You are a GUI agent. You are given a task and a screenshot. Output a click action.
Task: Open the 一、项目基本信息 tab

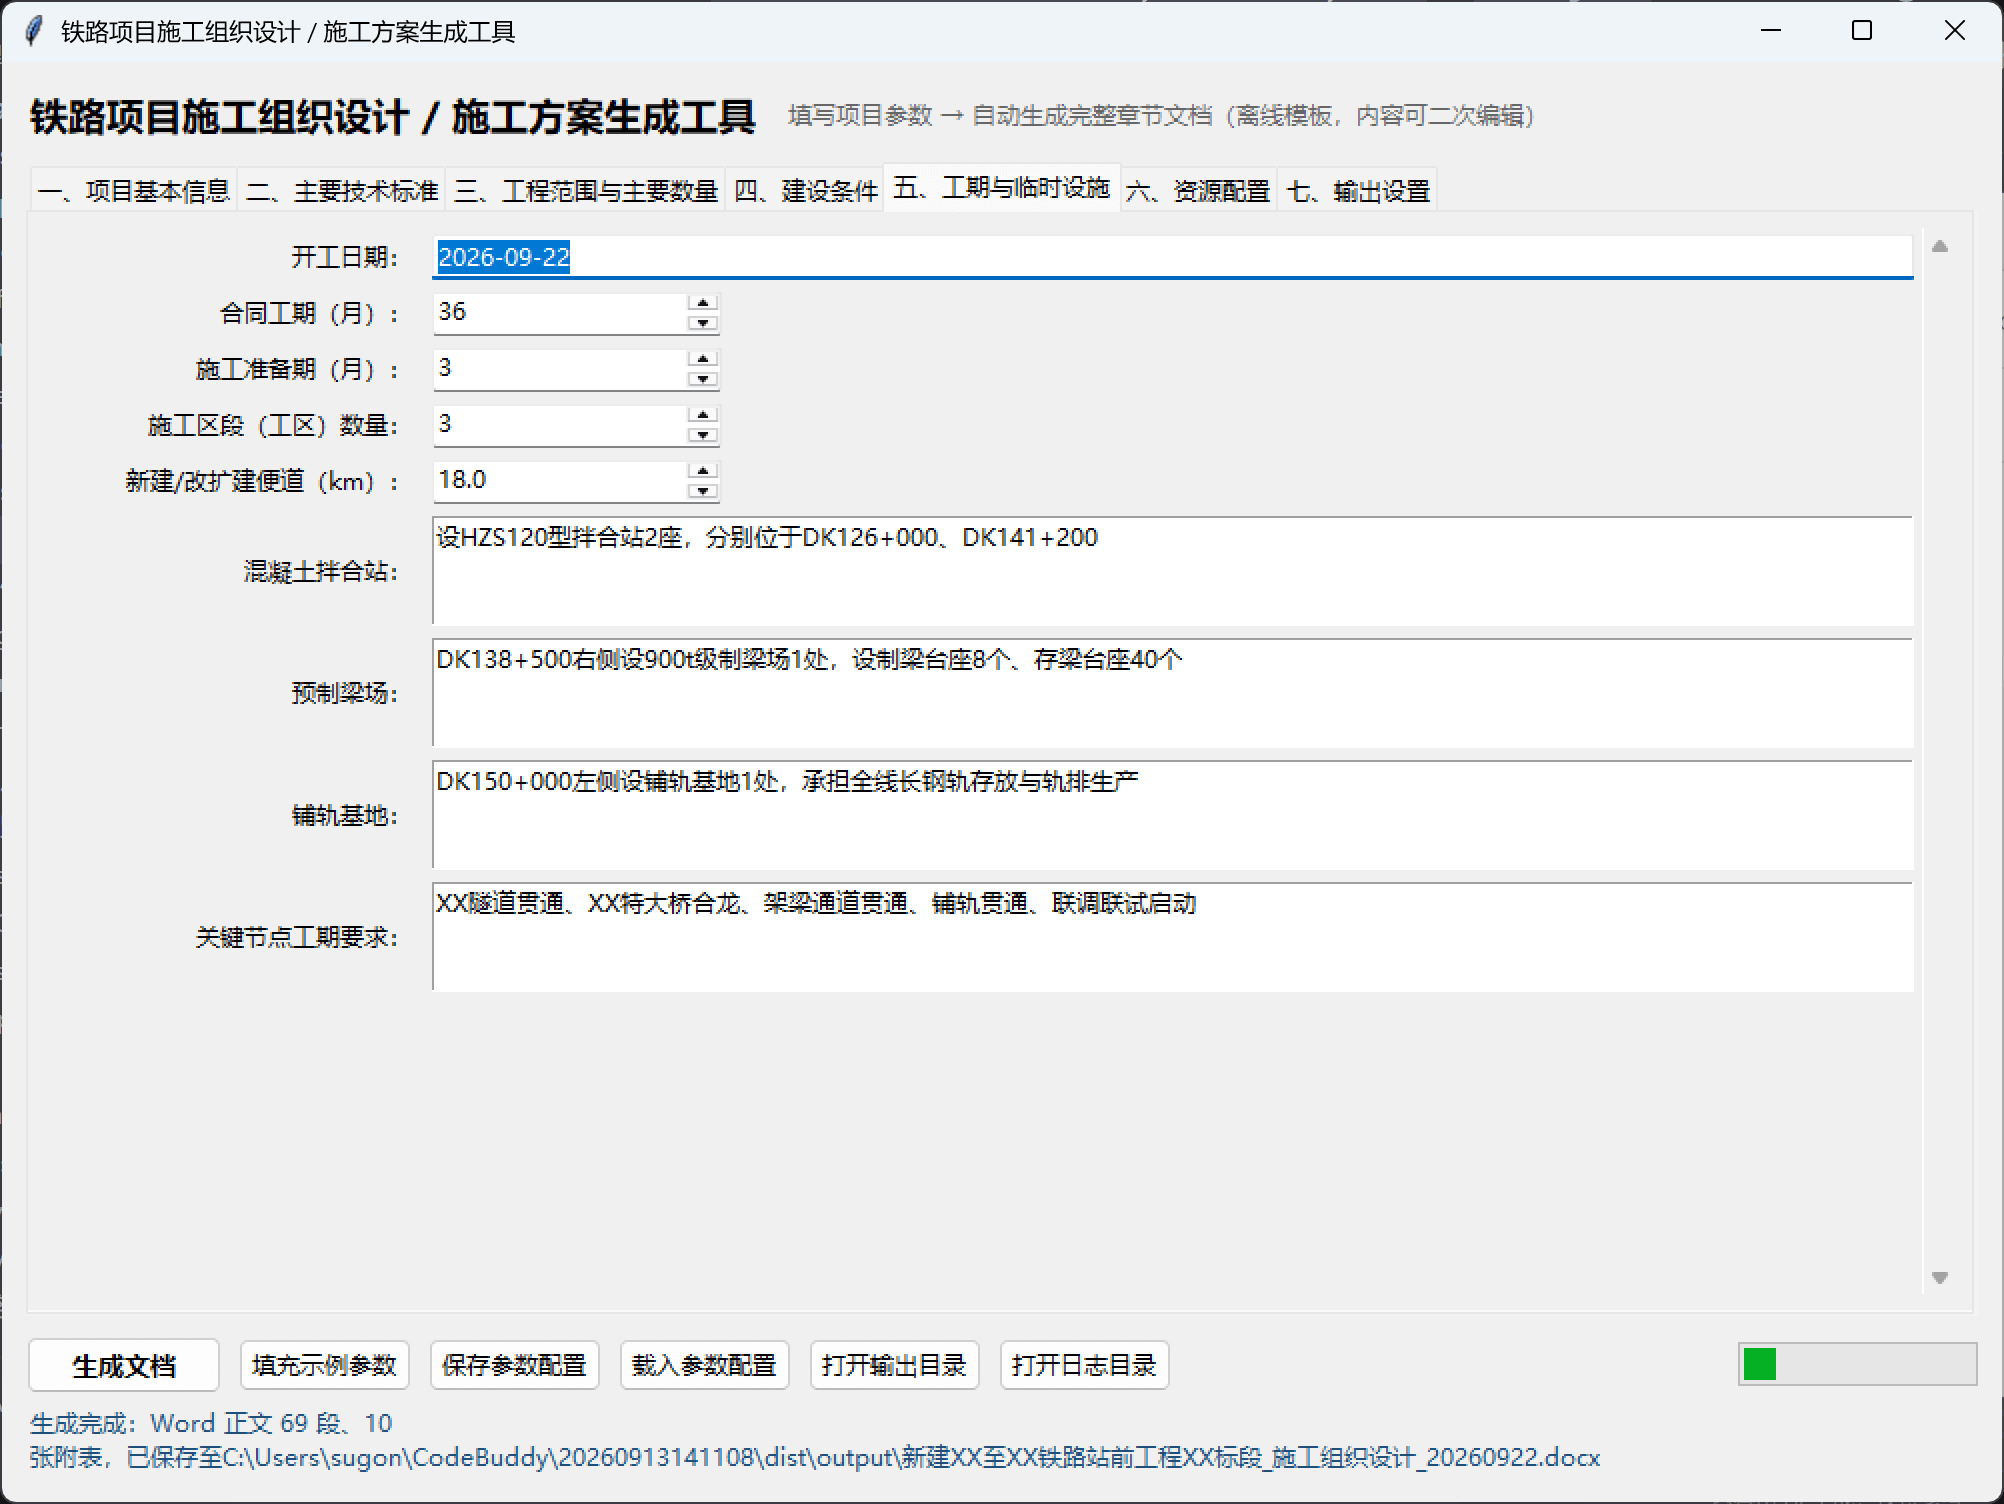134,190
